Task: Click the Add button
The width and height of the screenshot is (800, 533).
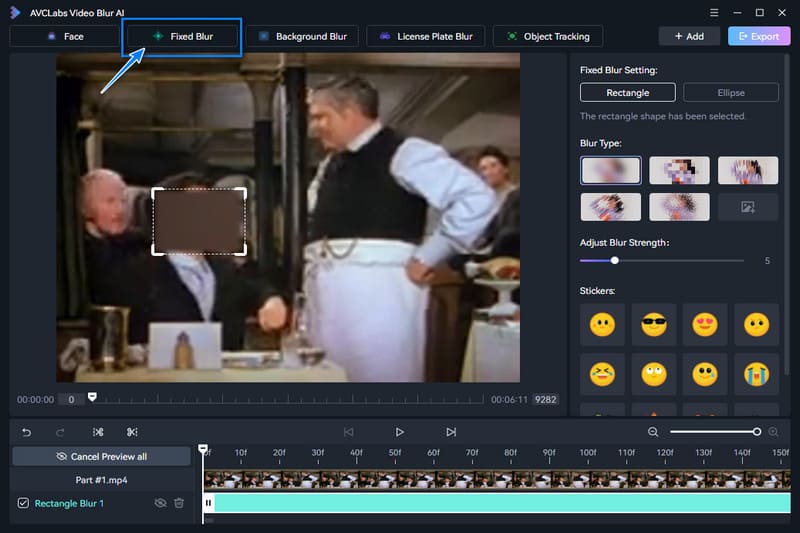Action: tap(689, 36)
